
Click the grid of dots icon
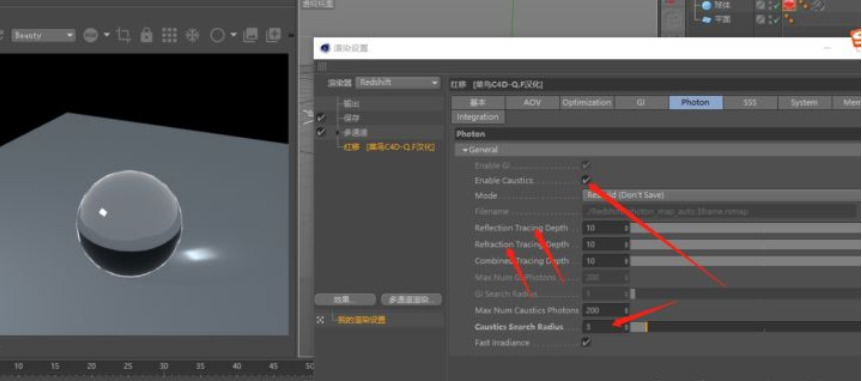[169, 36]
